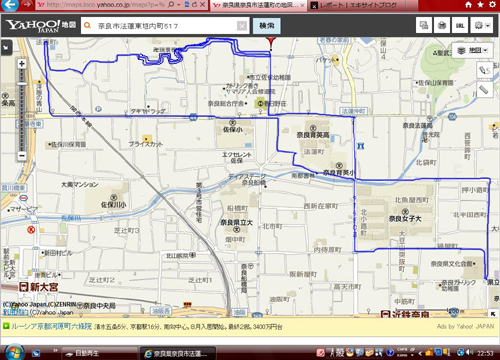The image size is (500, 360).
Task: Open the Windows Start orb
Action: (x=14, y=352)
